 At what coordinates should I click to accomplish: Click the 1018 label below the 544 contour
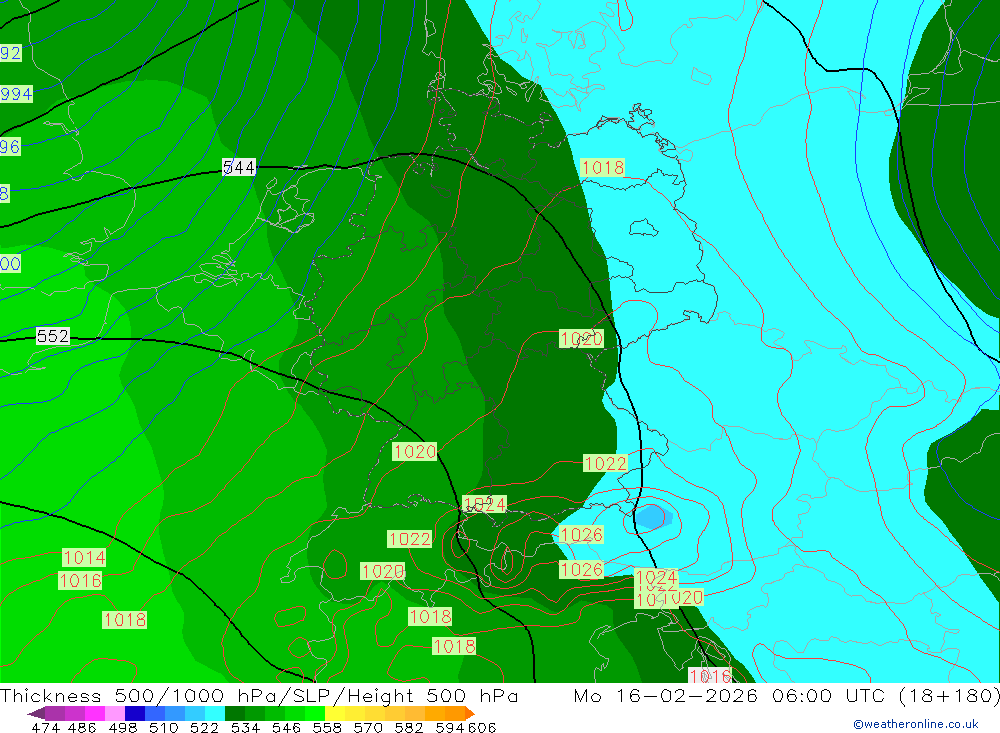pyautogui.click(x=603, y=168)
